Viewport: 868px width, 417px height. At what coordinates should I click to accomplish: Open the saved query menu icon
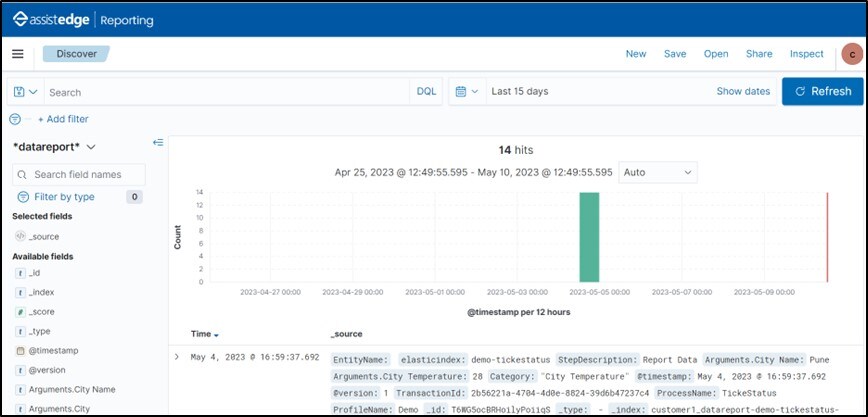[25, 92]
